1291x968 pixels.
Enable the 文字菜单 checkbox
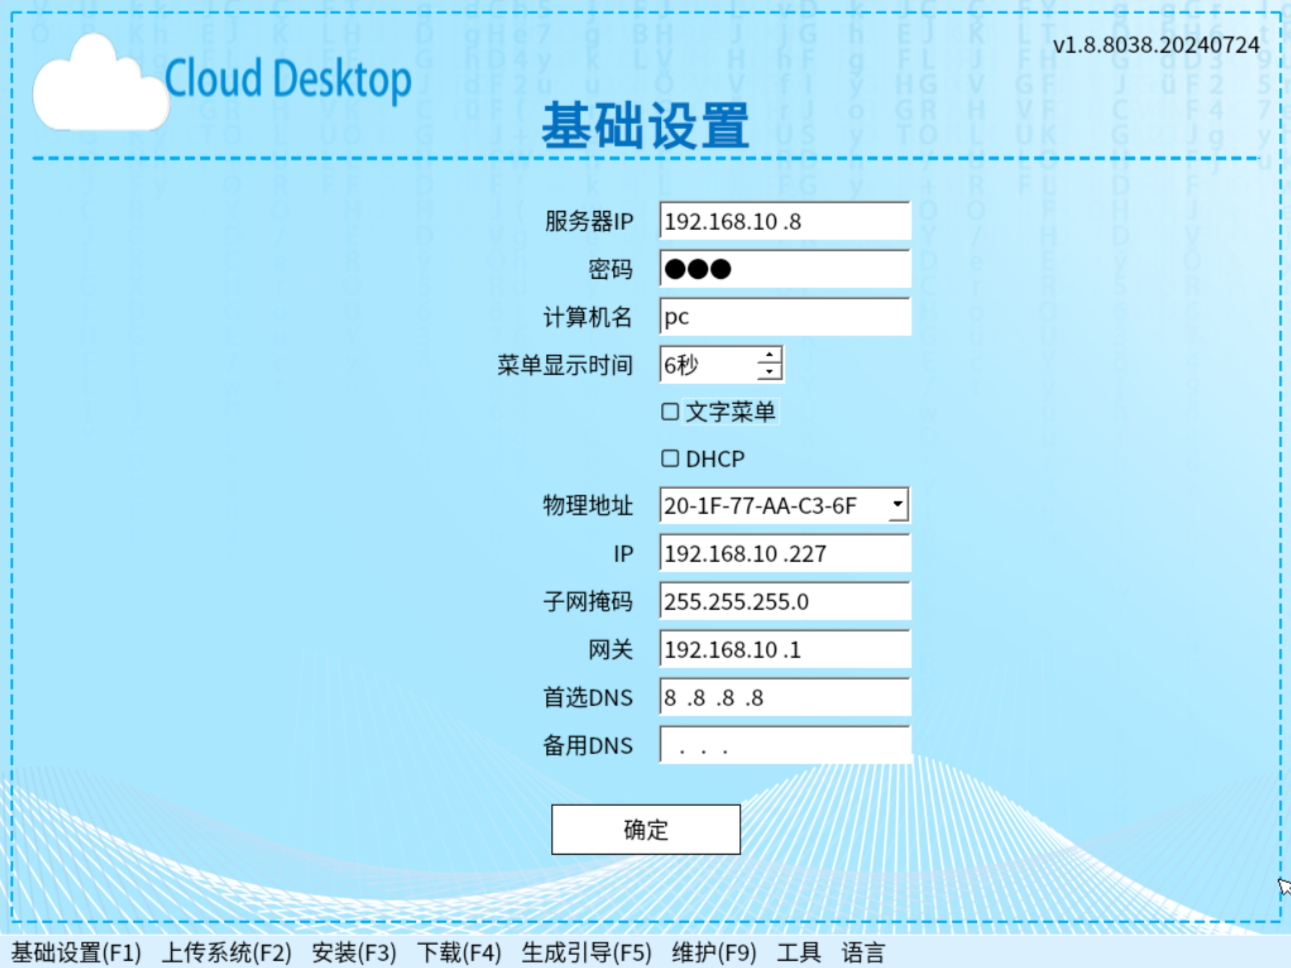coord(670,411)
